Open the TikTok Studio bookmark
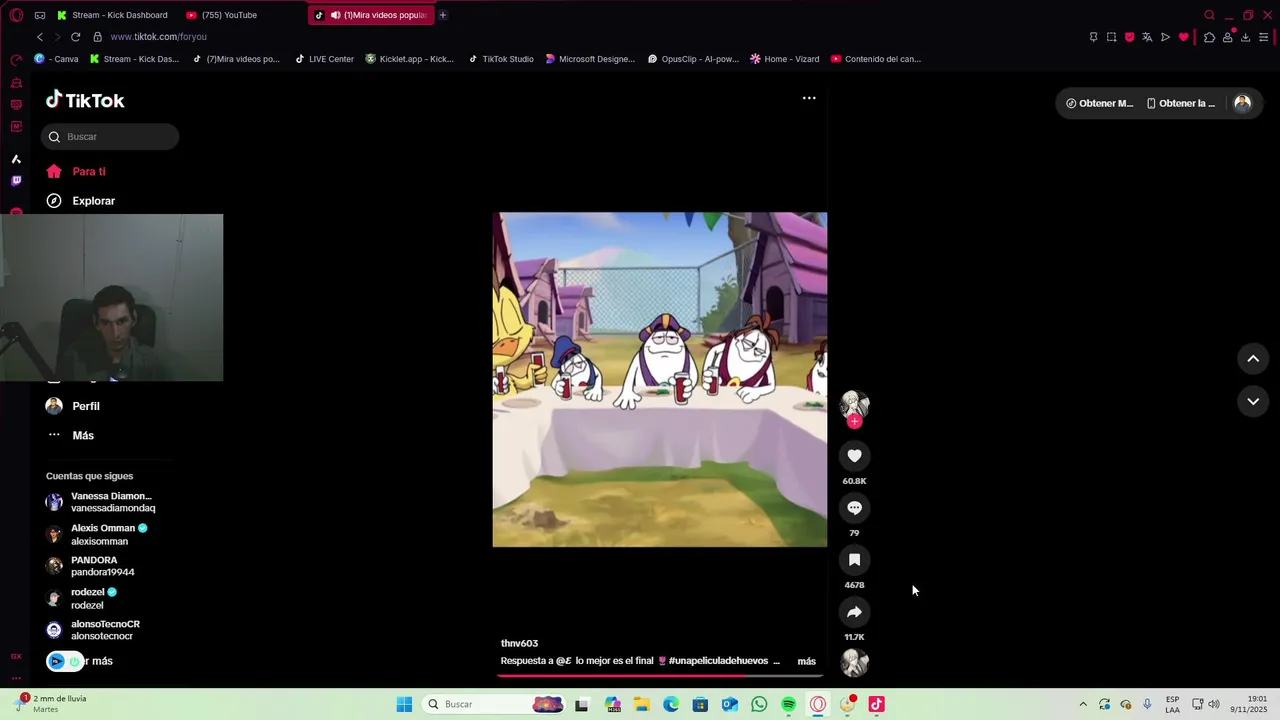This screenshot has height=720, width=1280. click(x=501, y=59)
